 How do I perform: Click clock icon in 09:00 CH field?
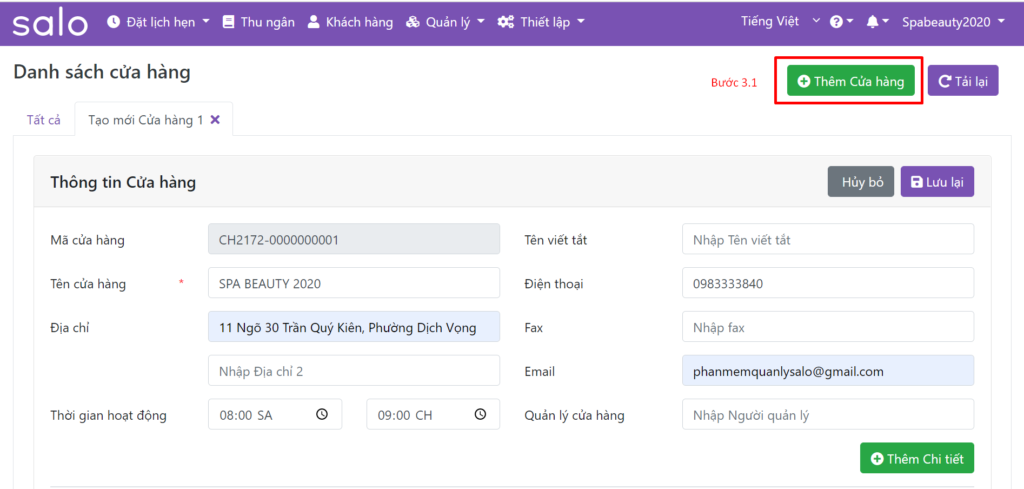click(x=480, y=414)
